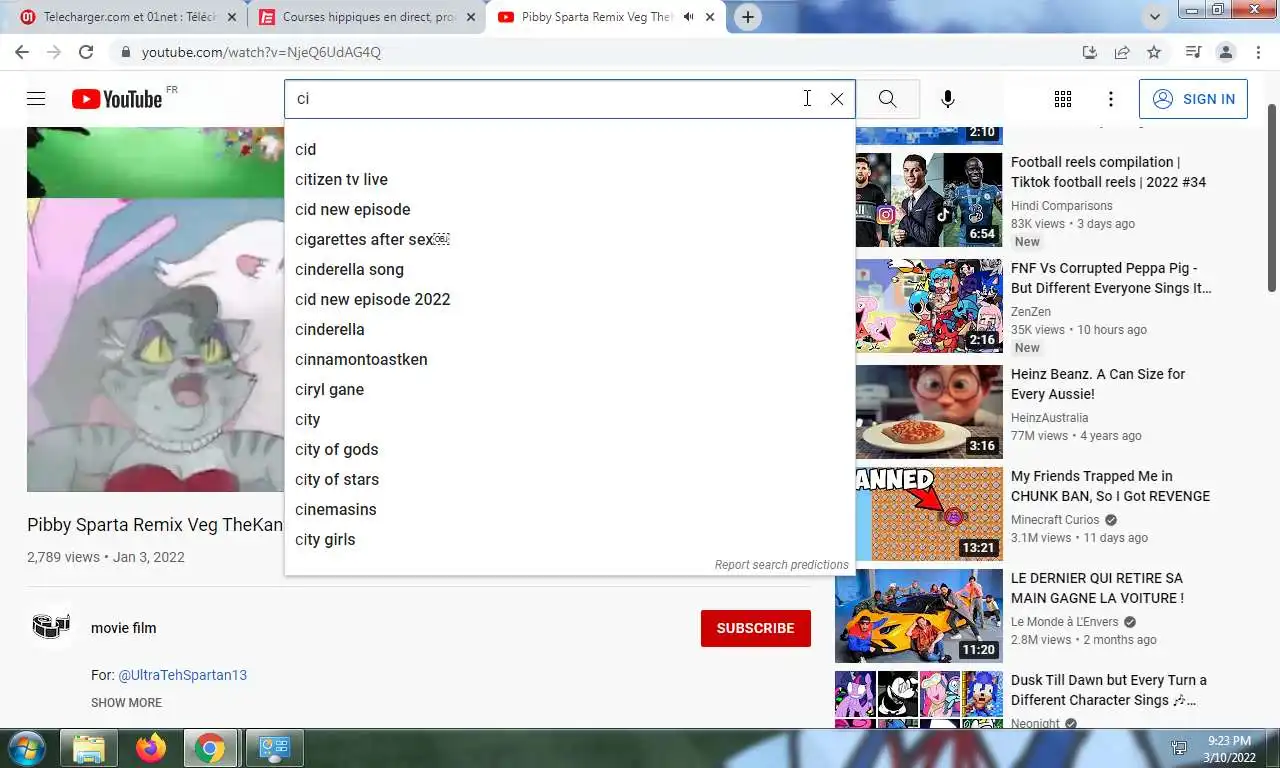Open Chrome's three-dot menu
The height and width of the screenshot is (768, 1280).
(1256, 52)
